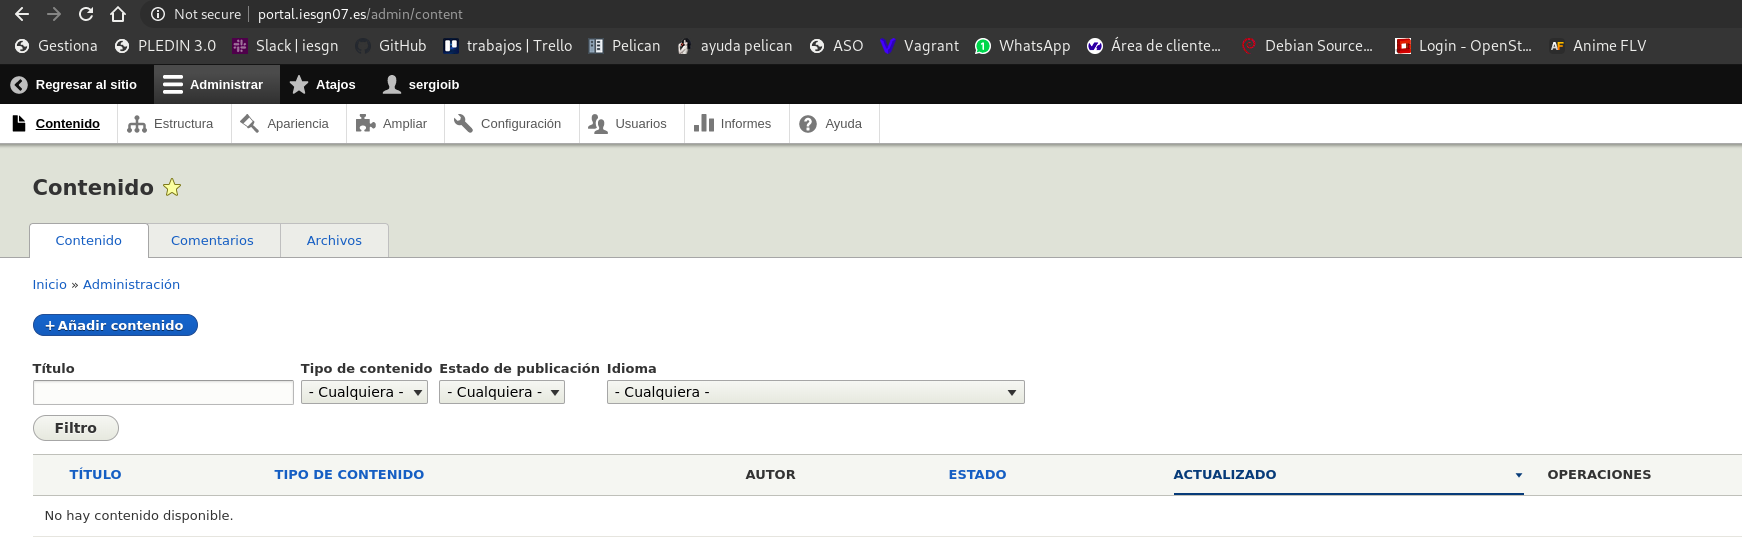The height and width of the screenshot is (554, 1742).
Task: Open the Pelican bookmark
Action: 624,46
